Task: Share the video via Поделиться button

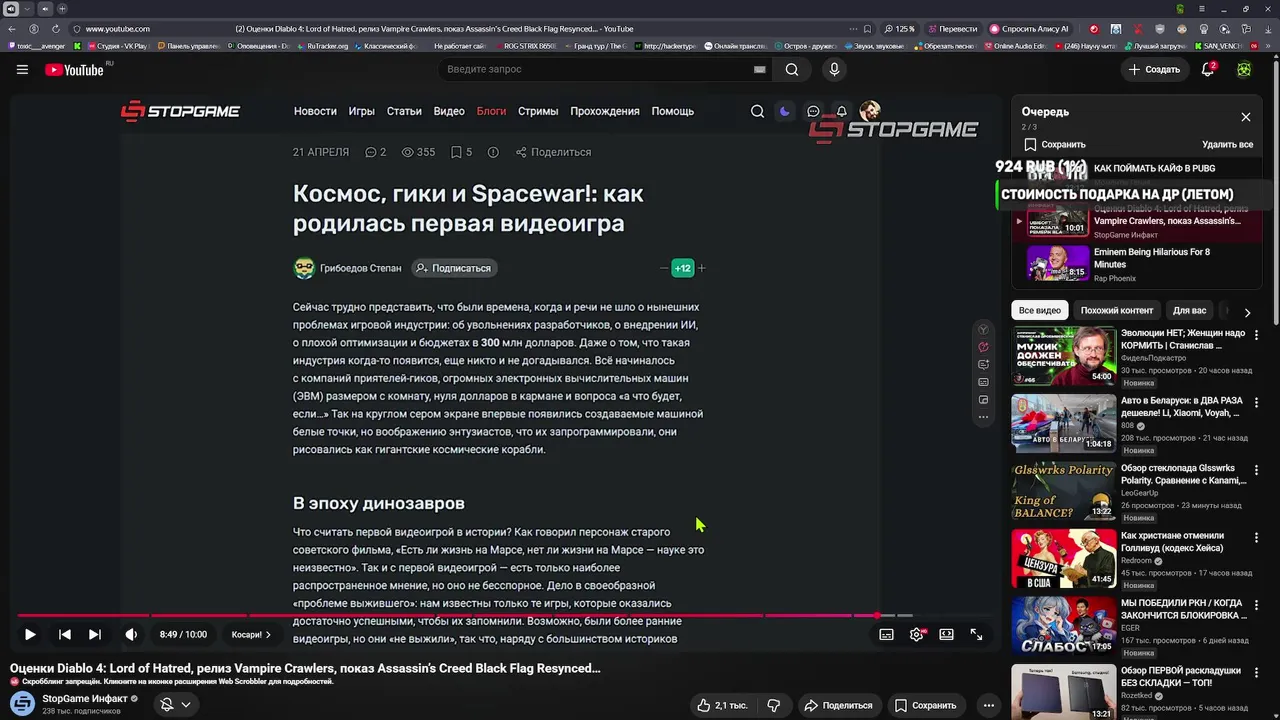Action: tap(838, 705)
